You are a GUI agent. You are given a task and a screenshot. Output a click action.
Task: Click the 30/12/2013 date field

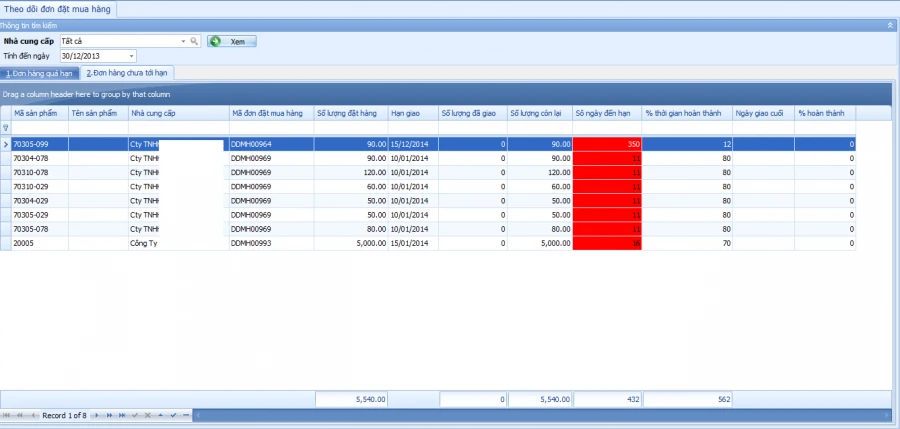[x=94, y=56]
